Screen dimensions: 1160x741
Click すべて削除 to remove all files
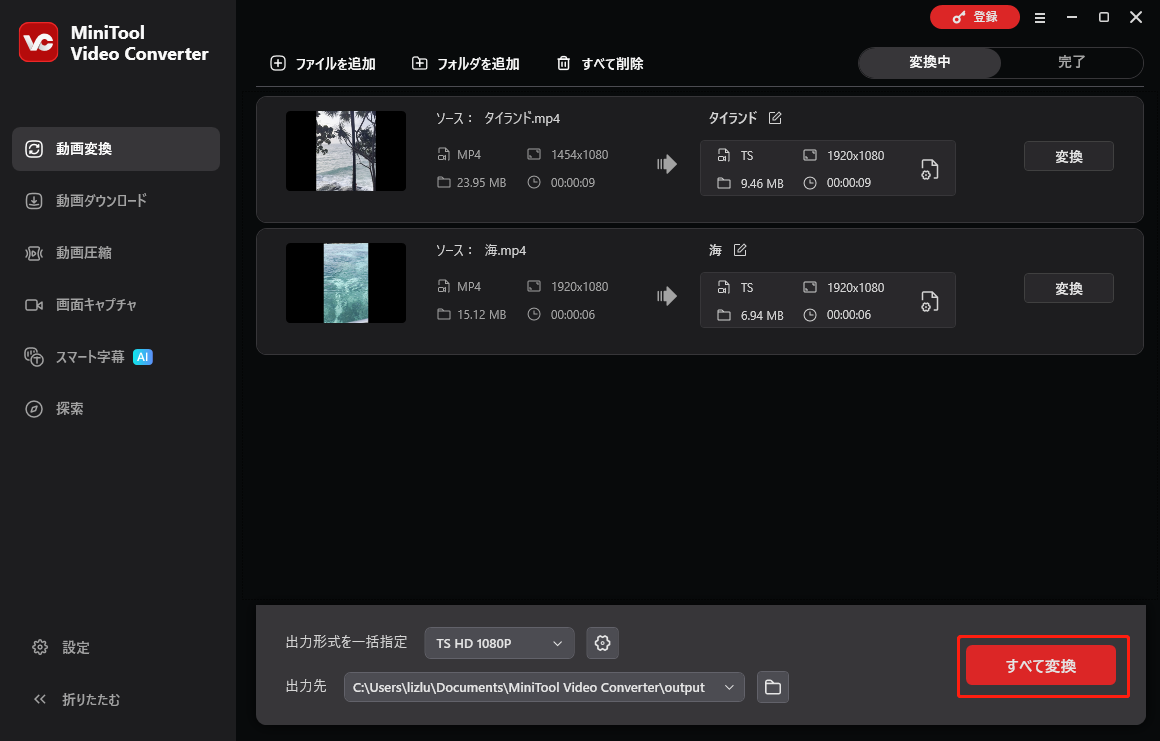click(599, 62)
